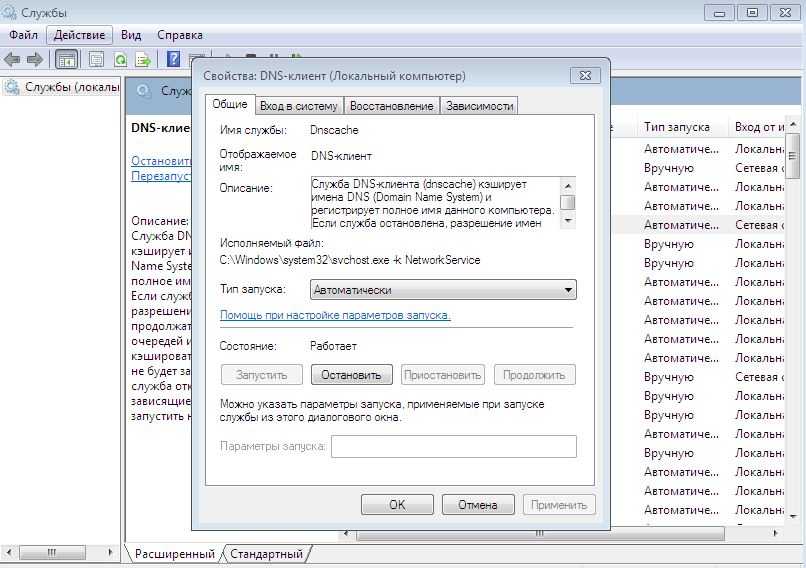The width and height of the screenshot is (806, 568).
Task: Open the Вид menu
Action: [x=130, y=35]
